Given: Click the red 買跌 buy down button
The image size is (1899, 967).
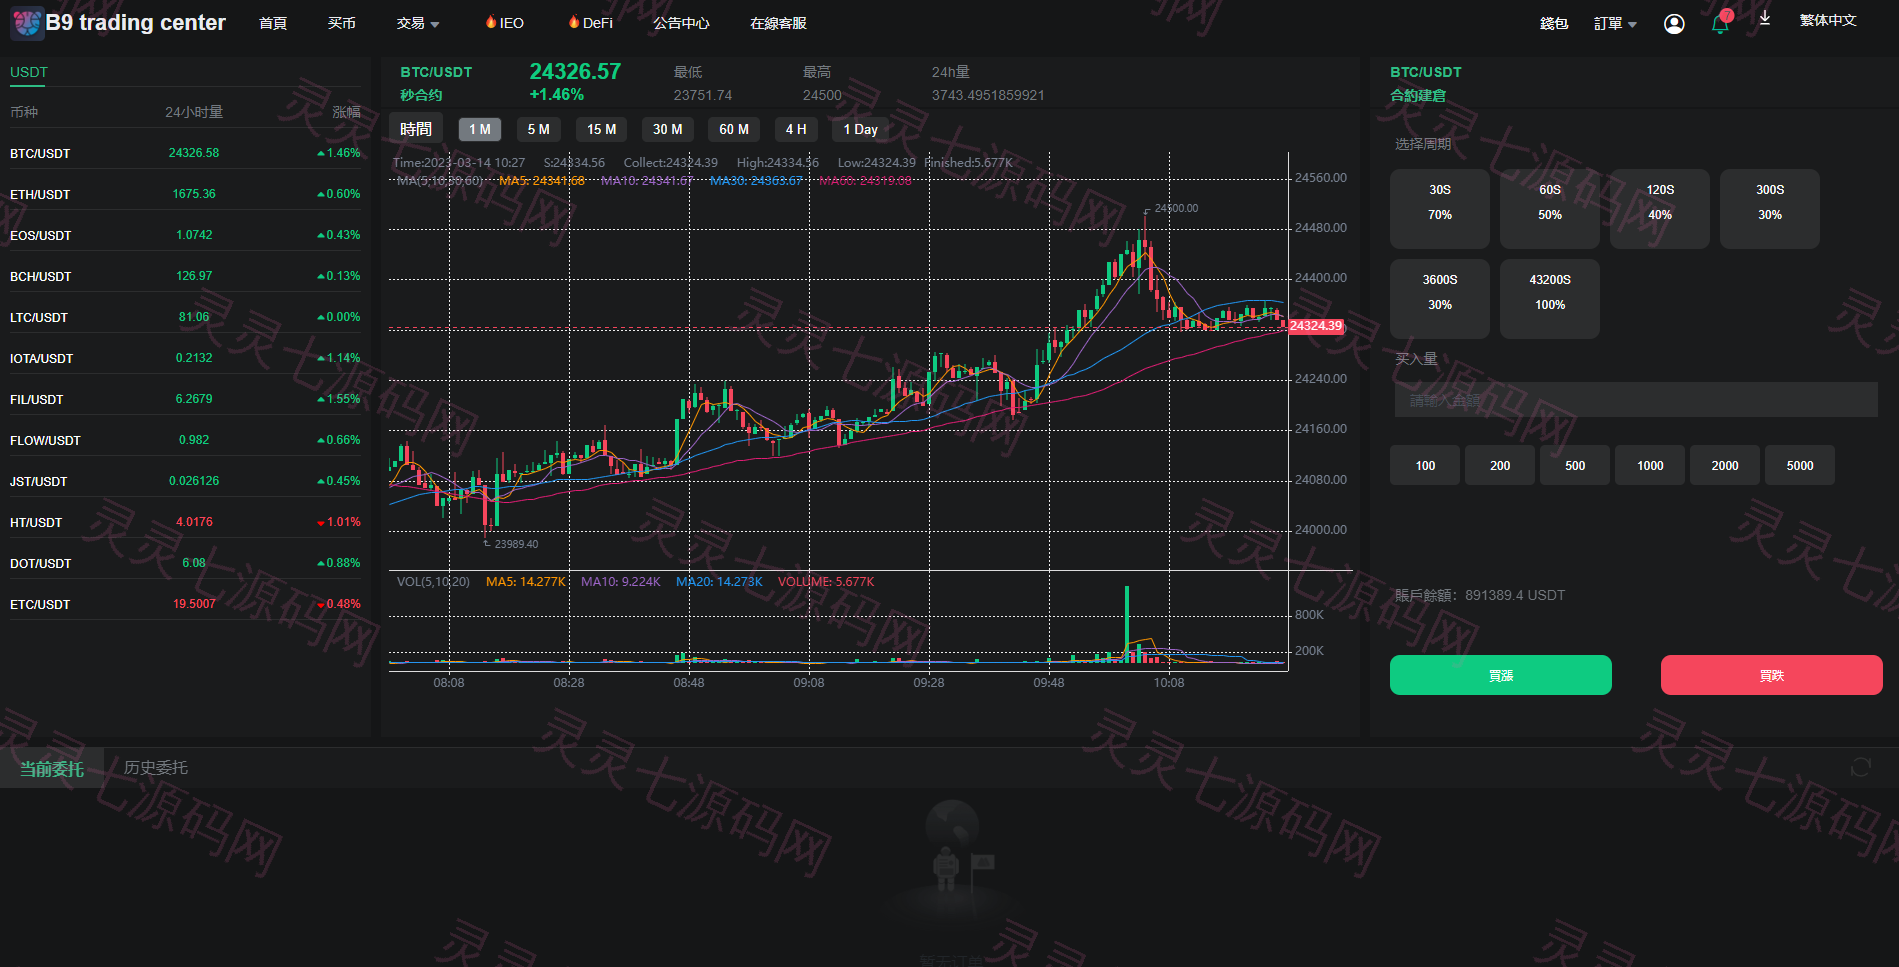Looking at the screenshot, I should [1772, 675].
